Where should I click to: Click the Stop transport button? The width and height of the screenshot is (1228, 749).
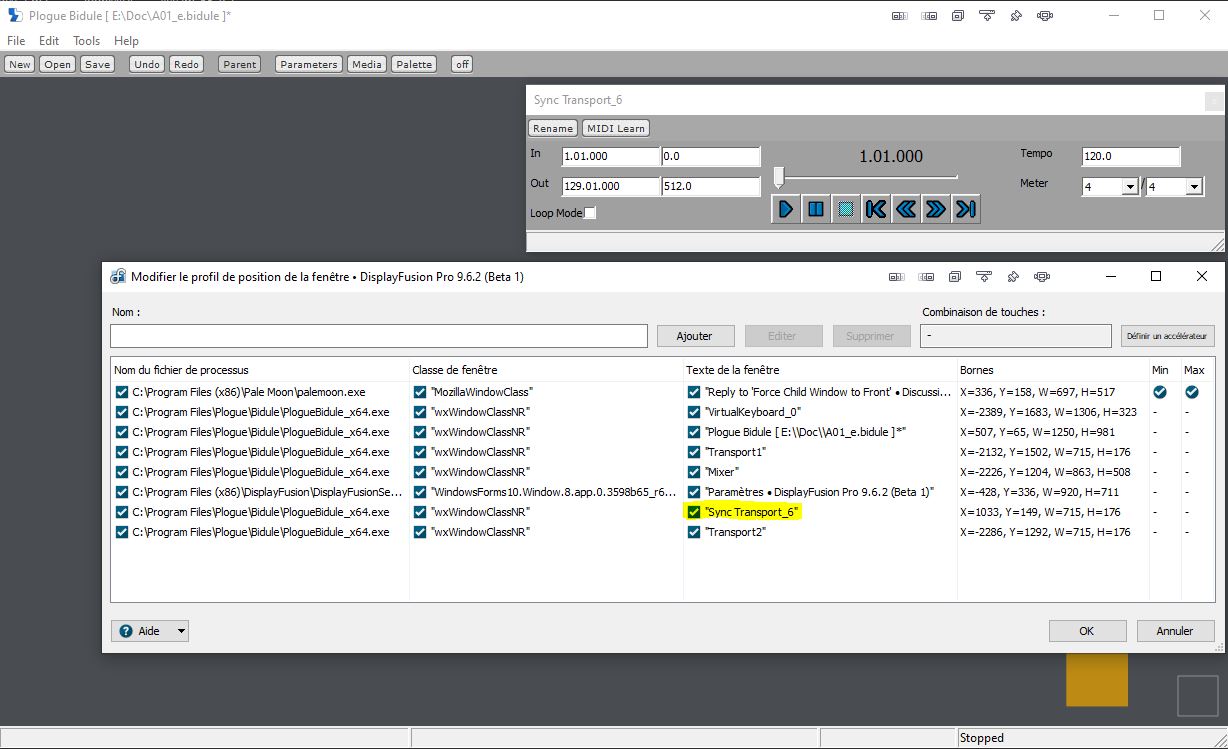(846, 209)
